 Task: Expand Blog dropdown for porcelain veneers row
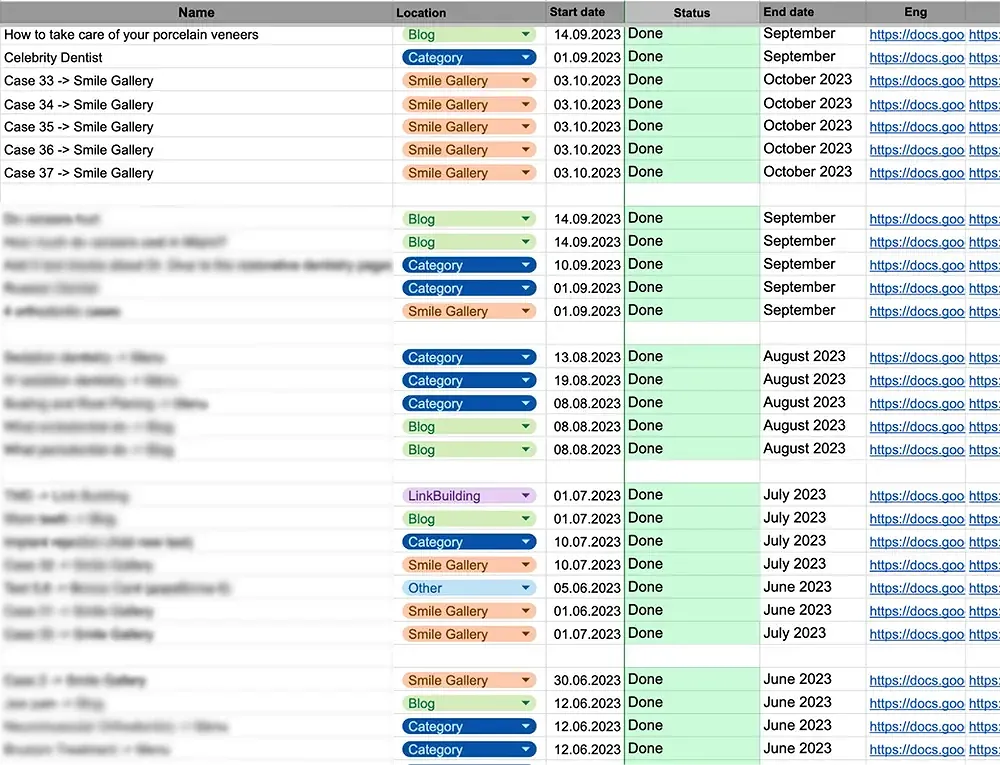526,35
